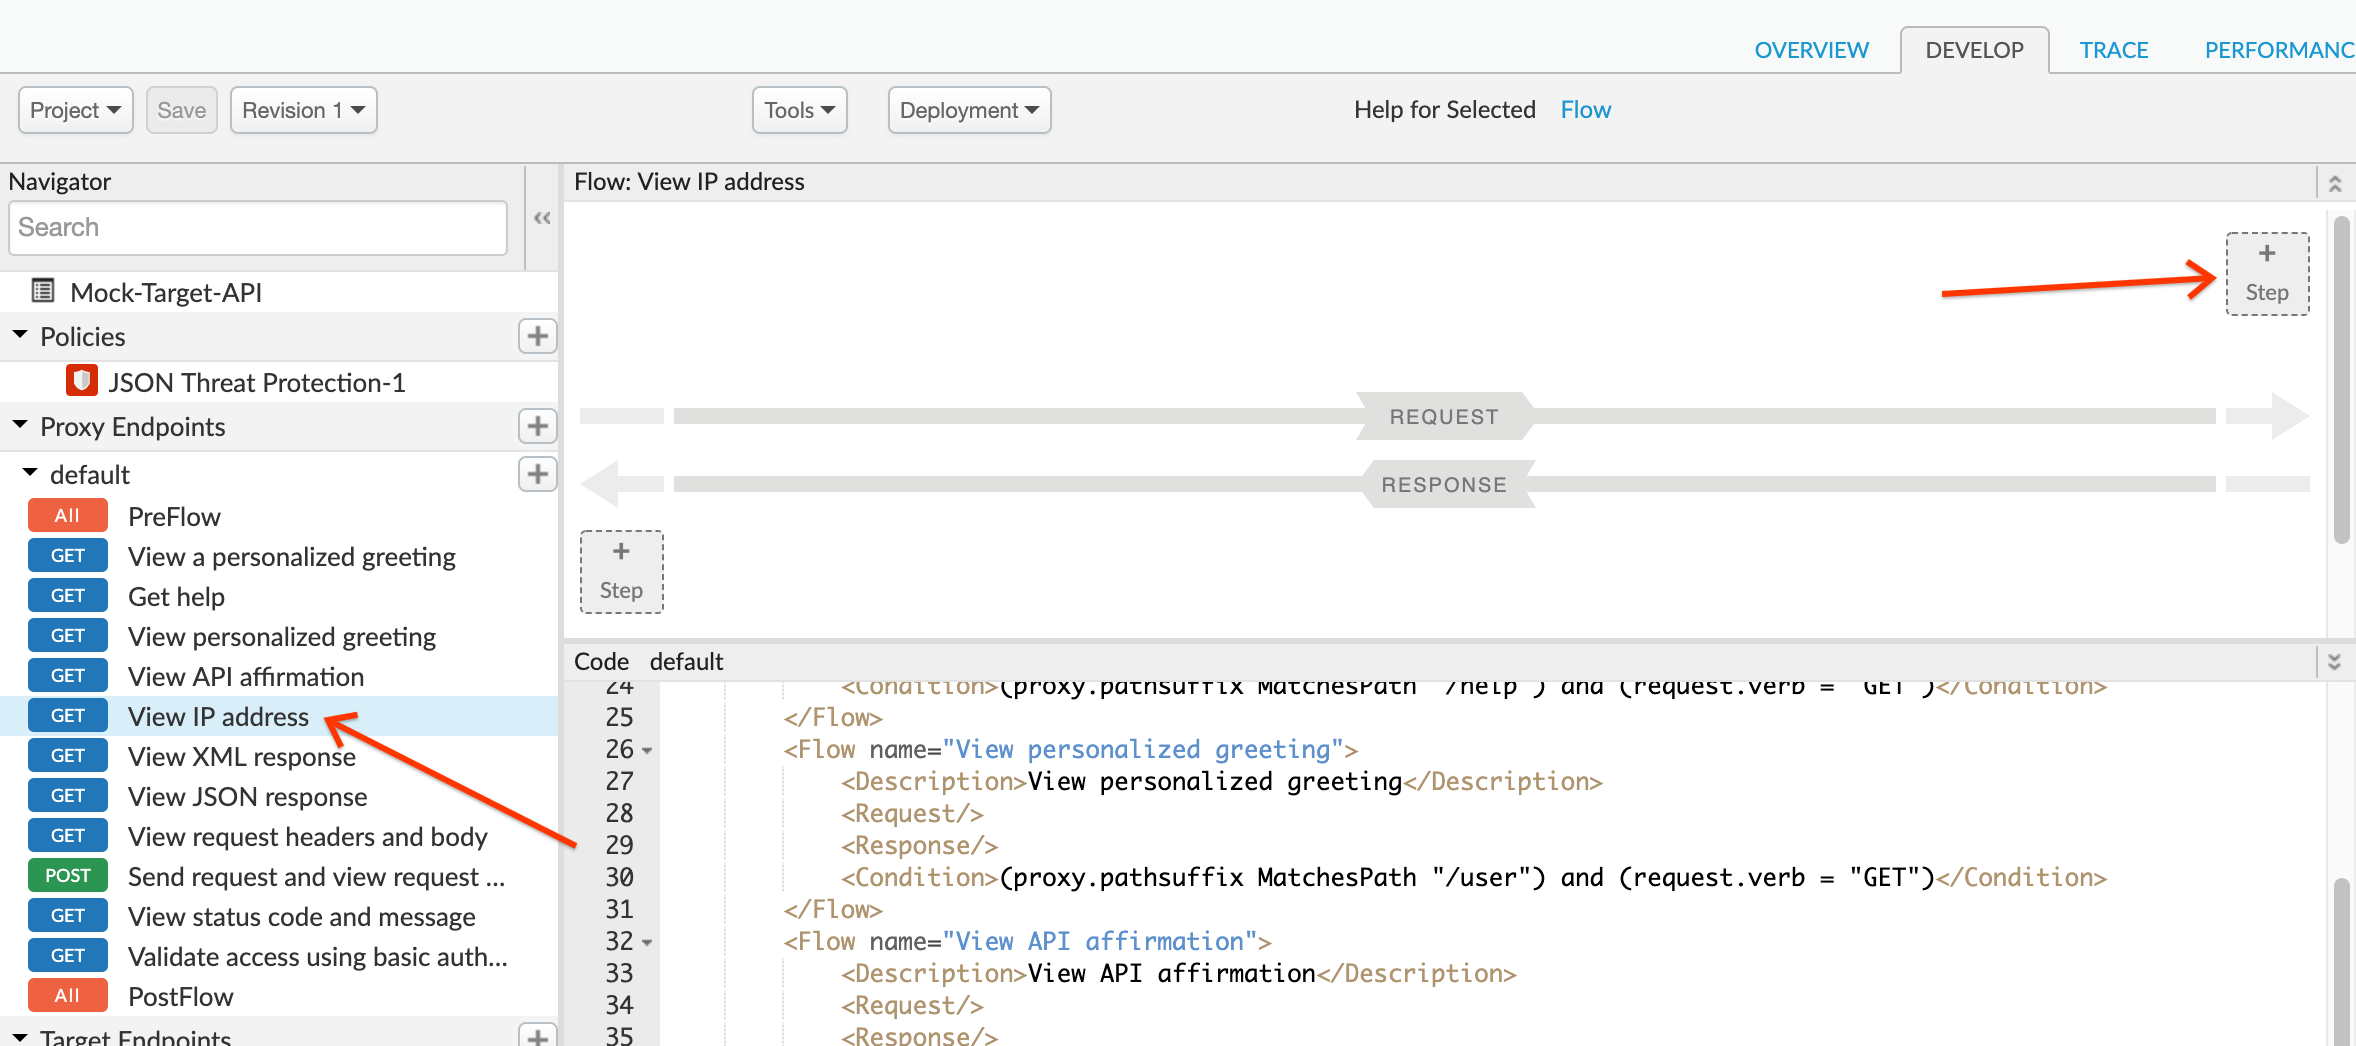Click the plus icon beside Proxy Endpoints
The height and width of the screenshot is (1046, 2356).
(537, 426)
